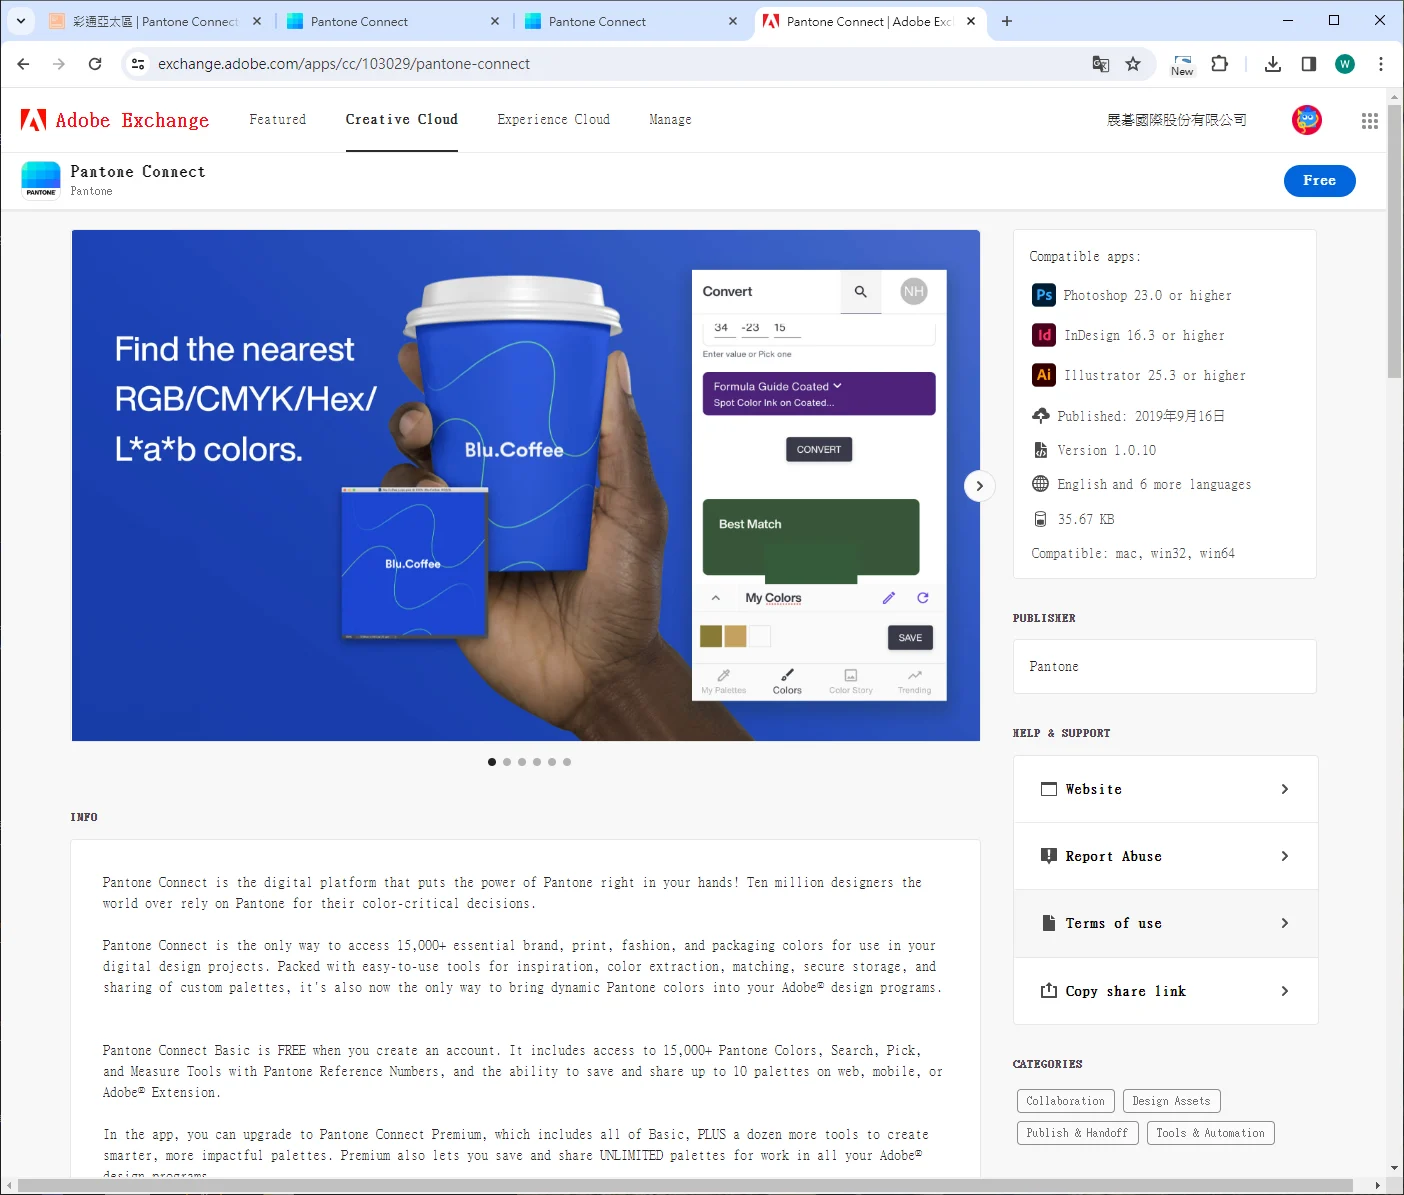Advance the carousel with the next arrow

tap(979, 486)
